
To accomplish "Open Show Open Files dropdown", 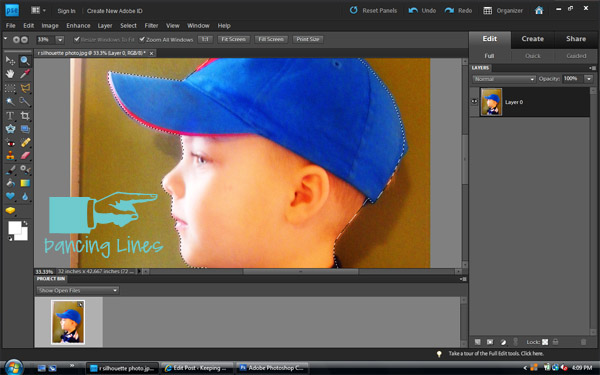I will (x=78, y=290).
